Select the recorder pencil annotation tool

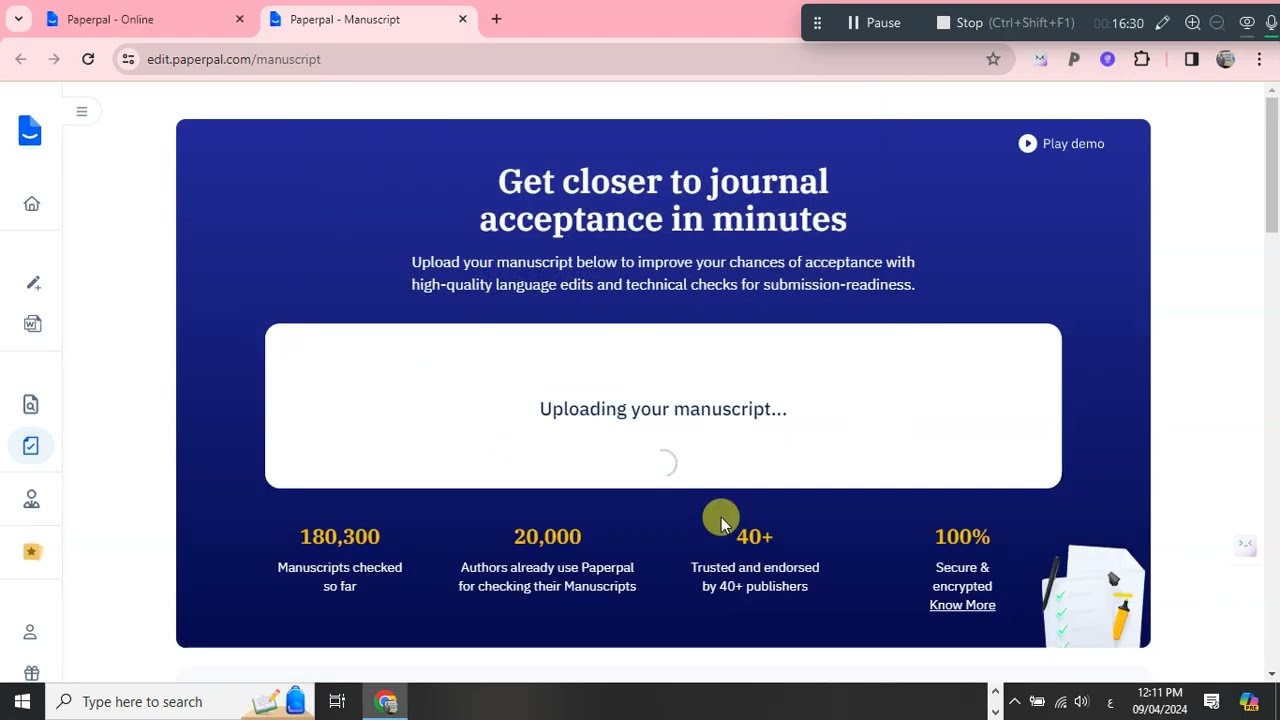1162,22
